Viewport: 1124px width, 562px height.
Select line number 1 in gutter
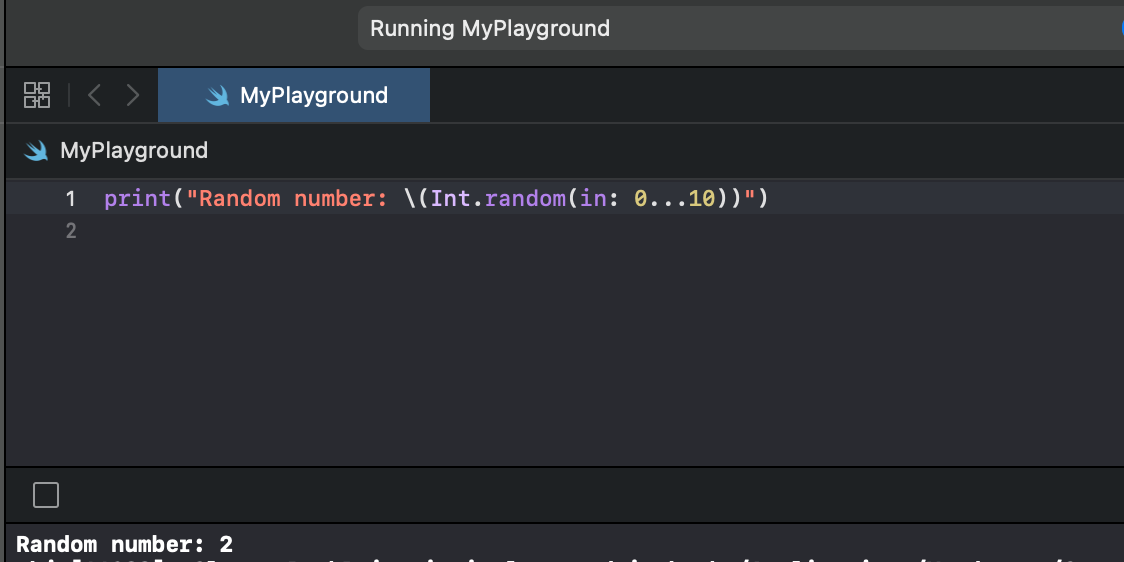(x=70, y=199)
